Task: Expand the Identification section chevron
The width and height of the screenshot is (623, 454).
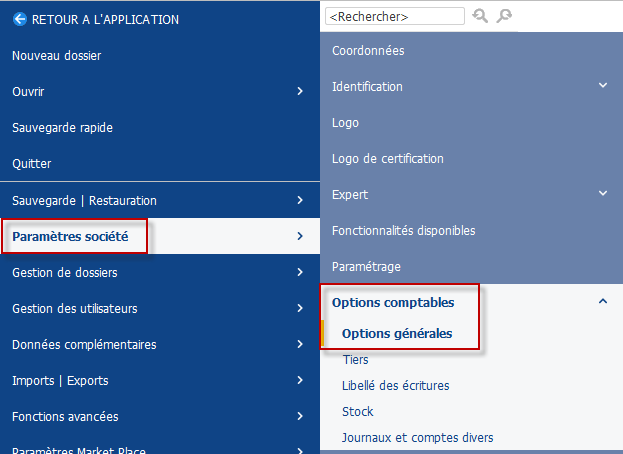Action: 602,86
